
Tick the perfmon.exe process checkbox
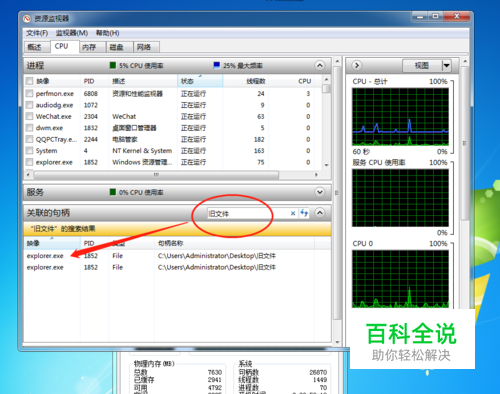click(x=30, y=93)
